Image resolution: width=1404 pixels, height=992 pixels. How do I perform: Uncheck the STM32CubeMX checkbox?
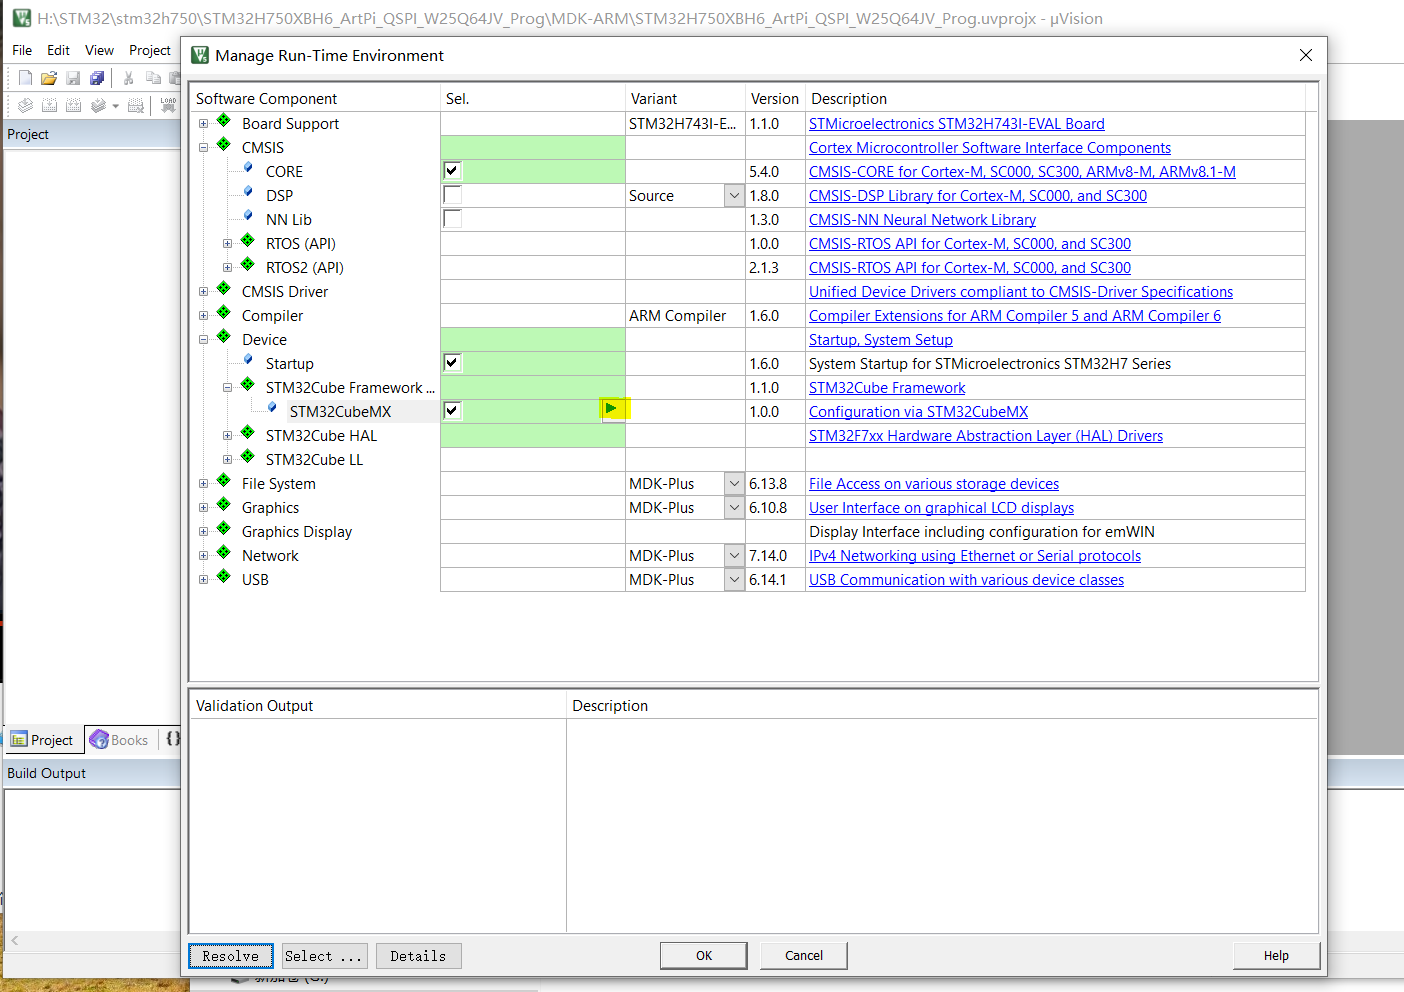point(452,411)
